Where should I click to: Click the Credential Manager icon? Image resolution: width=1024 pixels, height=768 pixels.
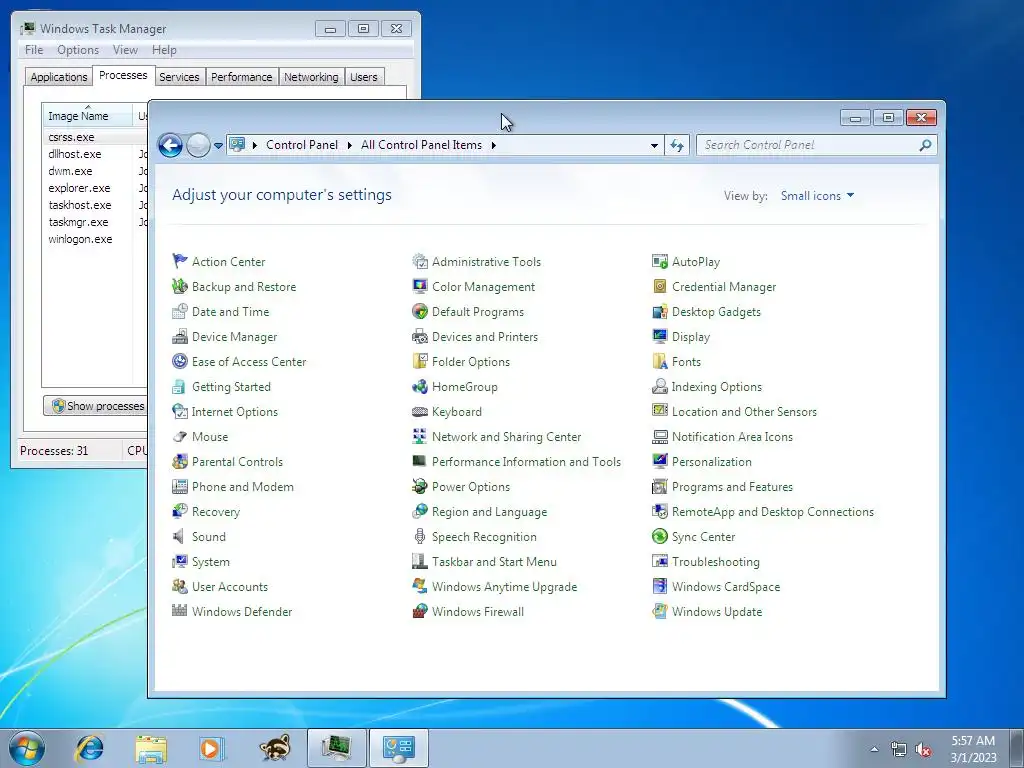660,286
